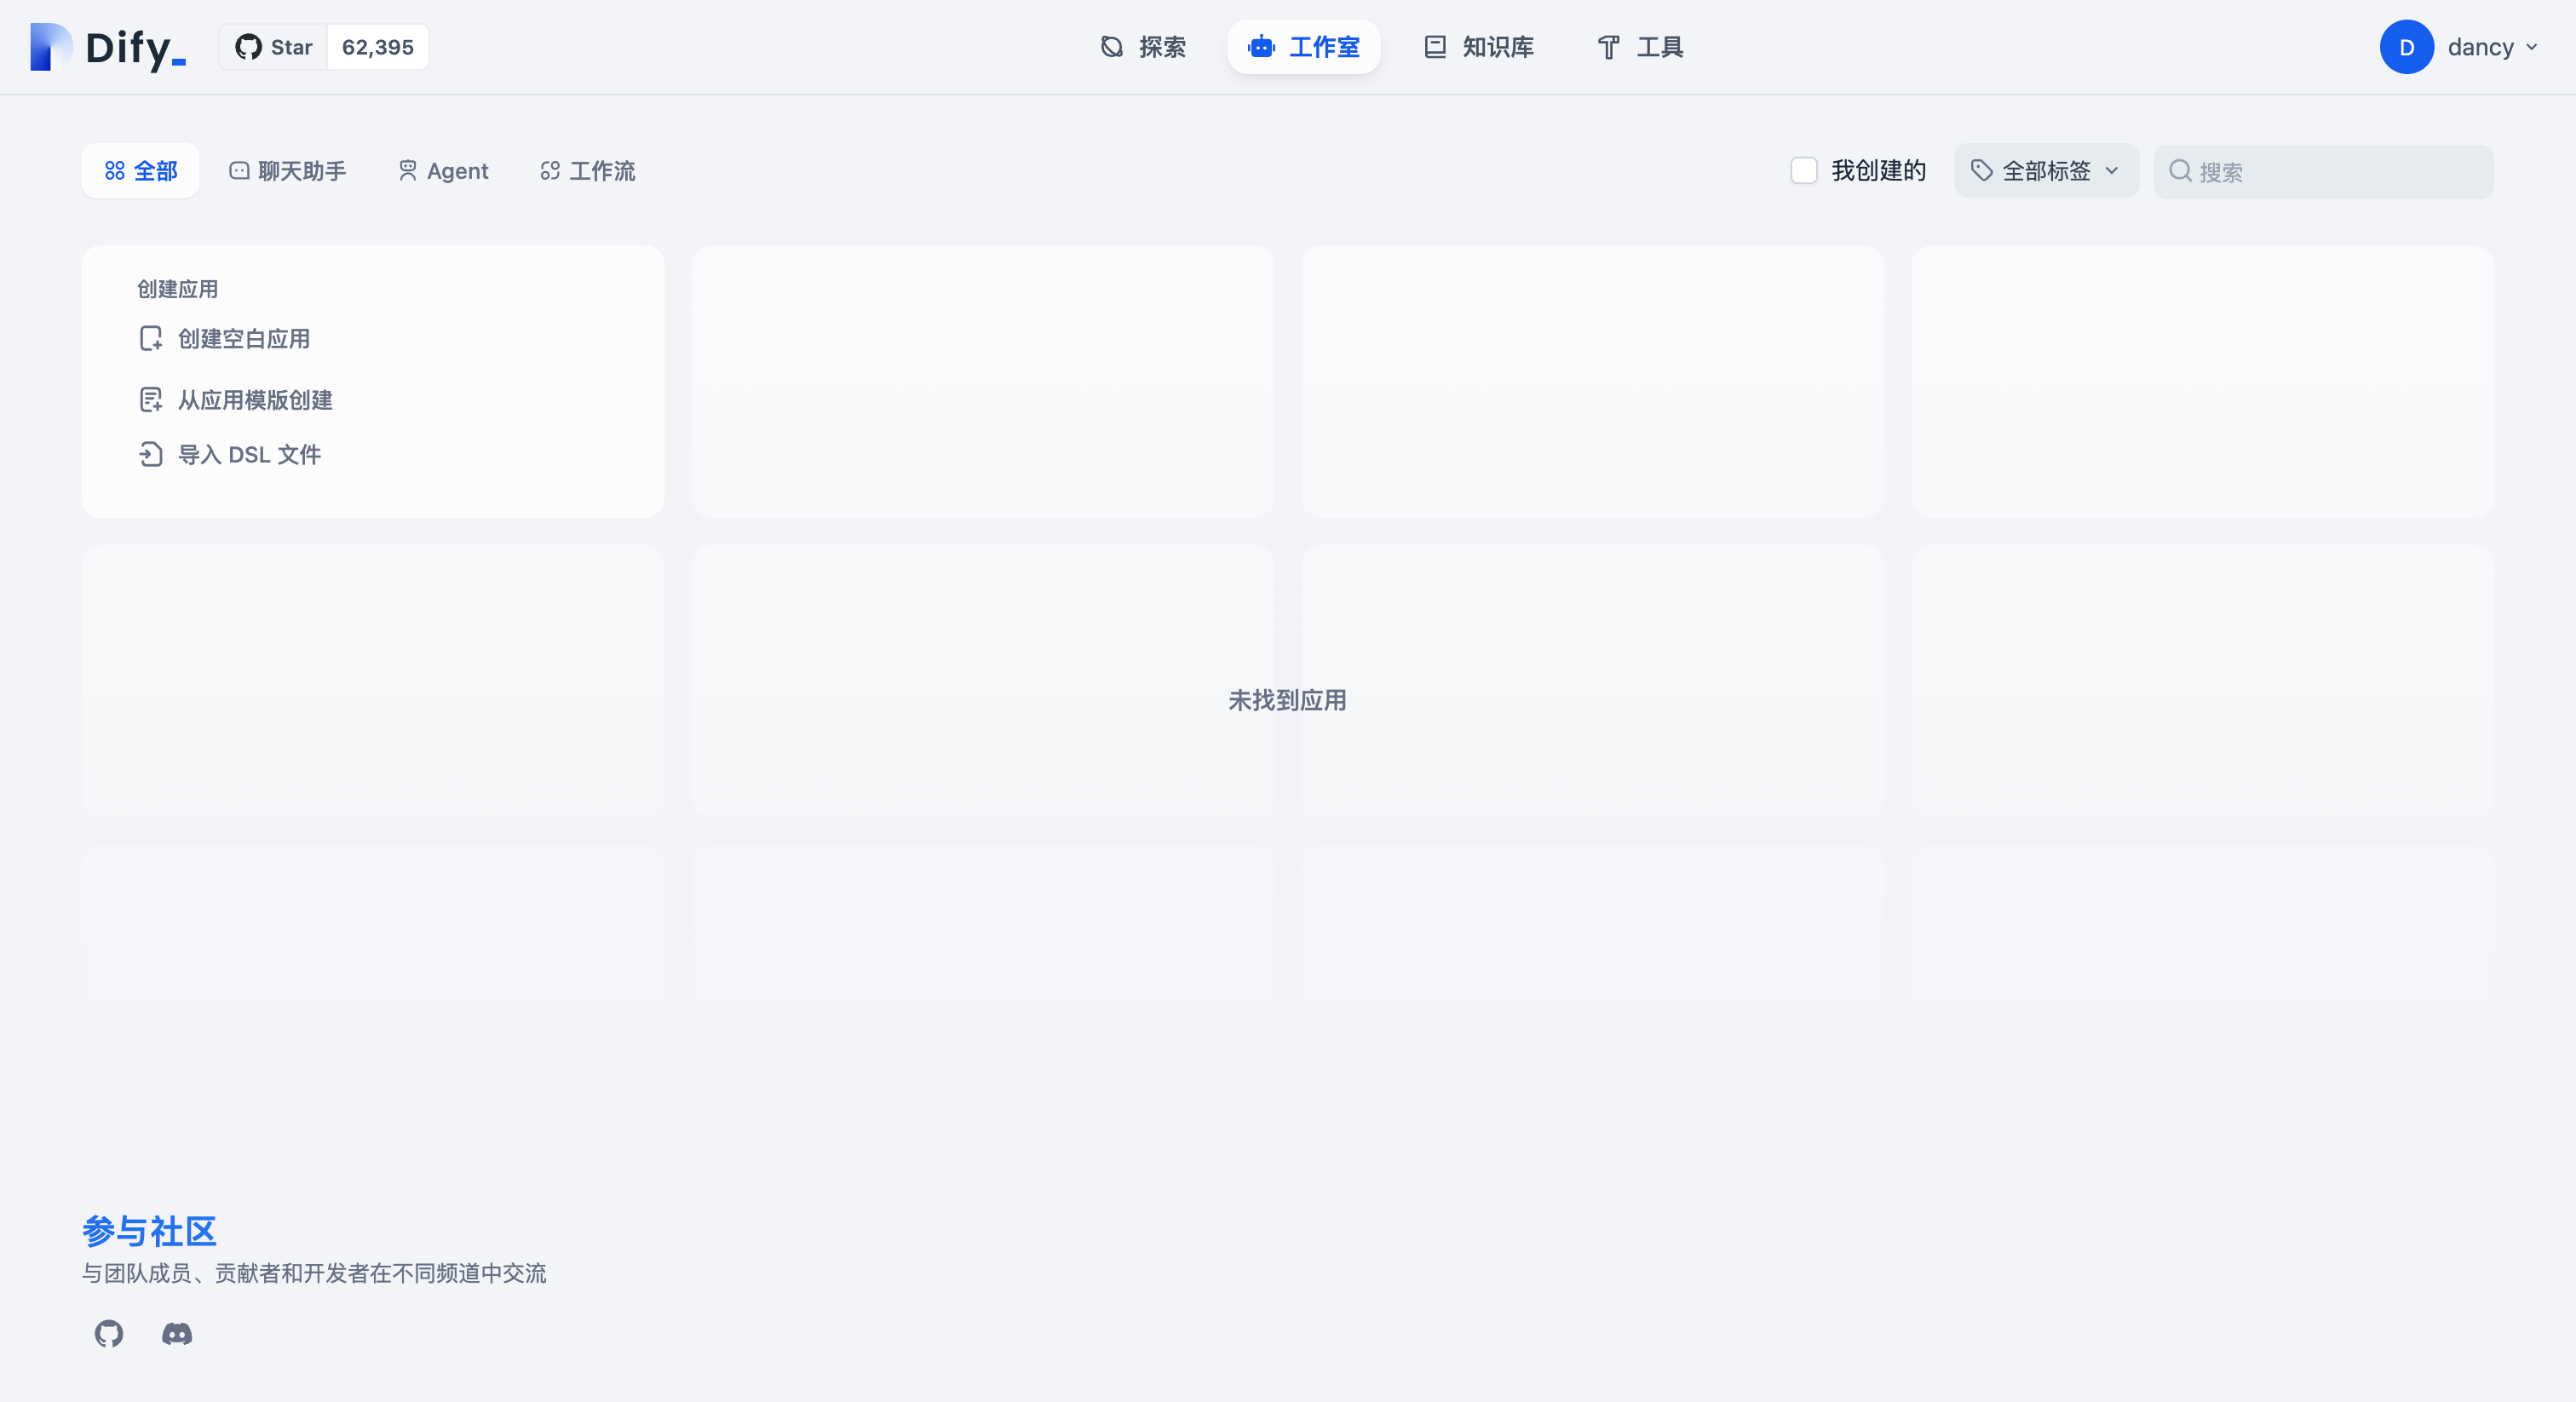Filter apps by 工作流 workflow tab
The height and width of the screenshot is (1402, 2576).
coord(587,171)
